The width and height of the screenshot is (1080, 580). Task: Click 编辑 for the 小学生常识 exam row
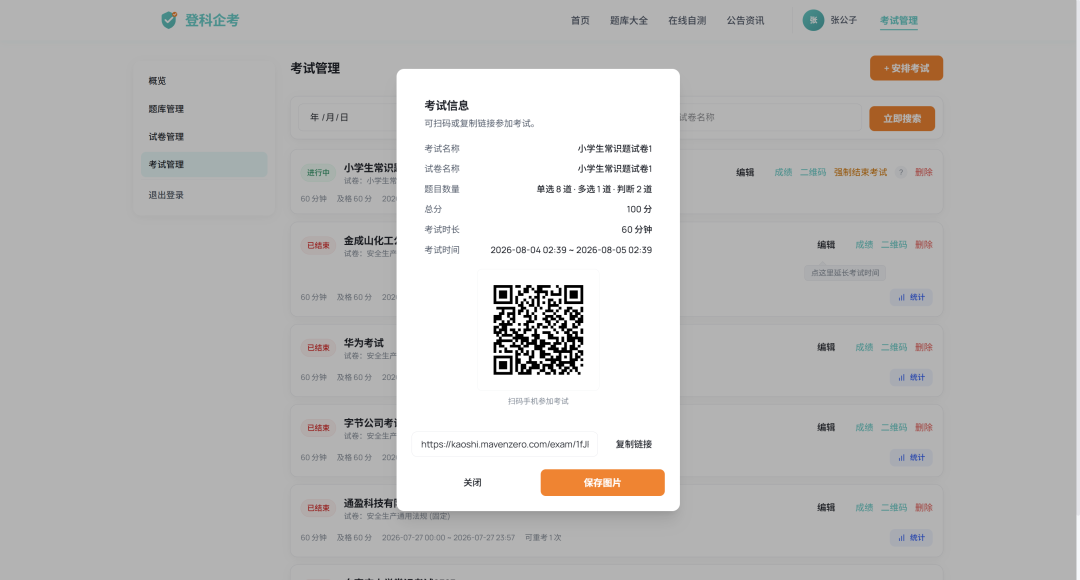pos(745,172)
